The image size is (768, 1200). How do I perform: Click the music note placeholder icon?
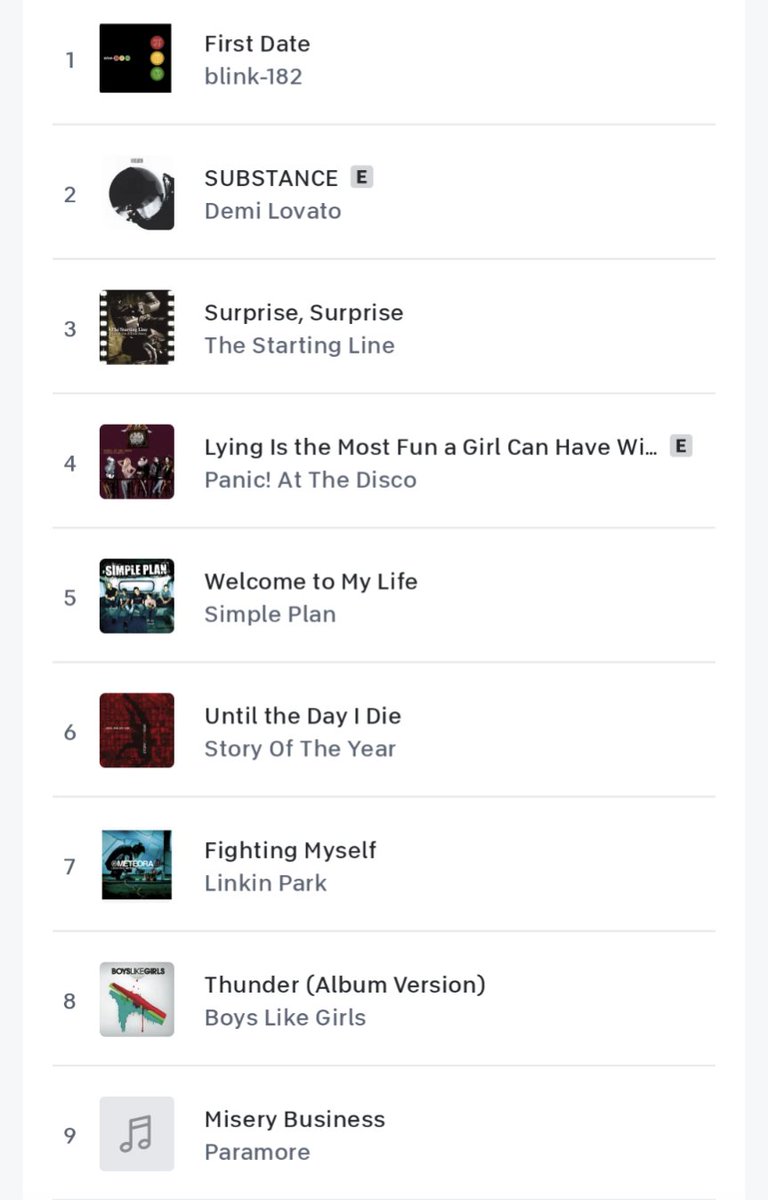(136, 1134)
